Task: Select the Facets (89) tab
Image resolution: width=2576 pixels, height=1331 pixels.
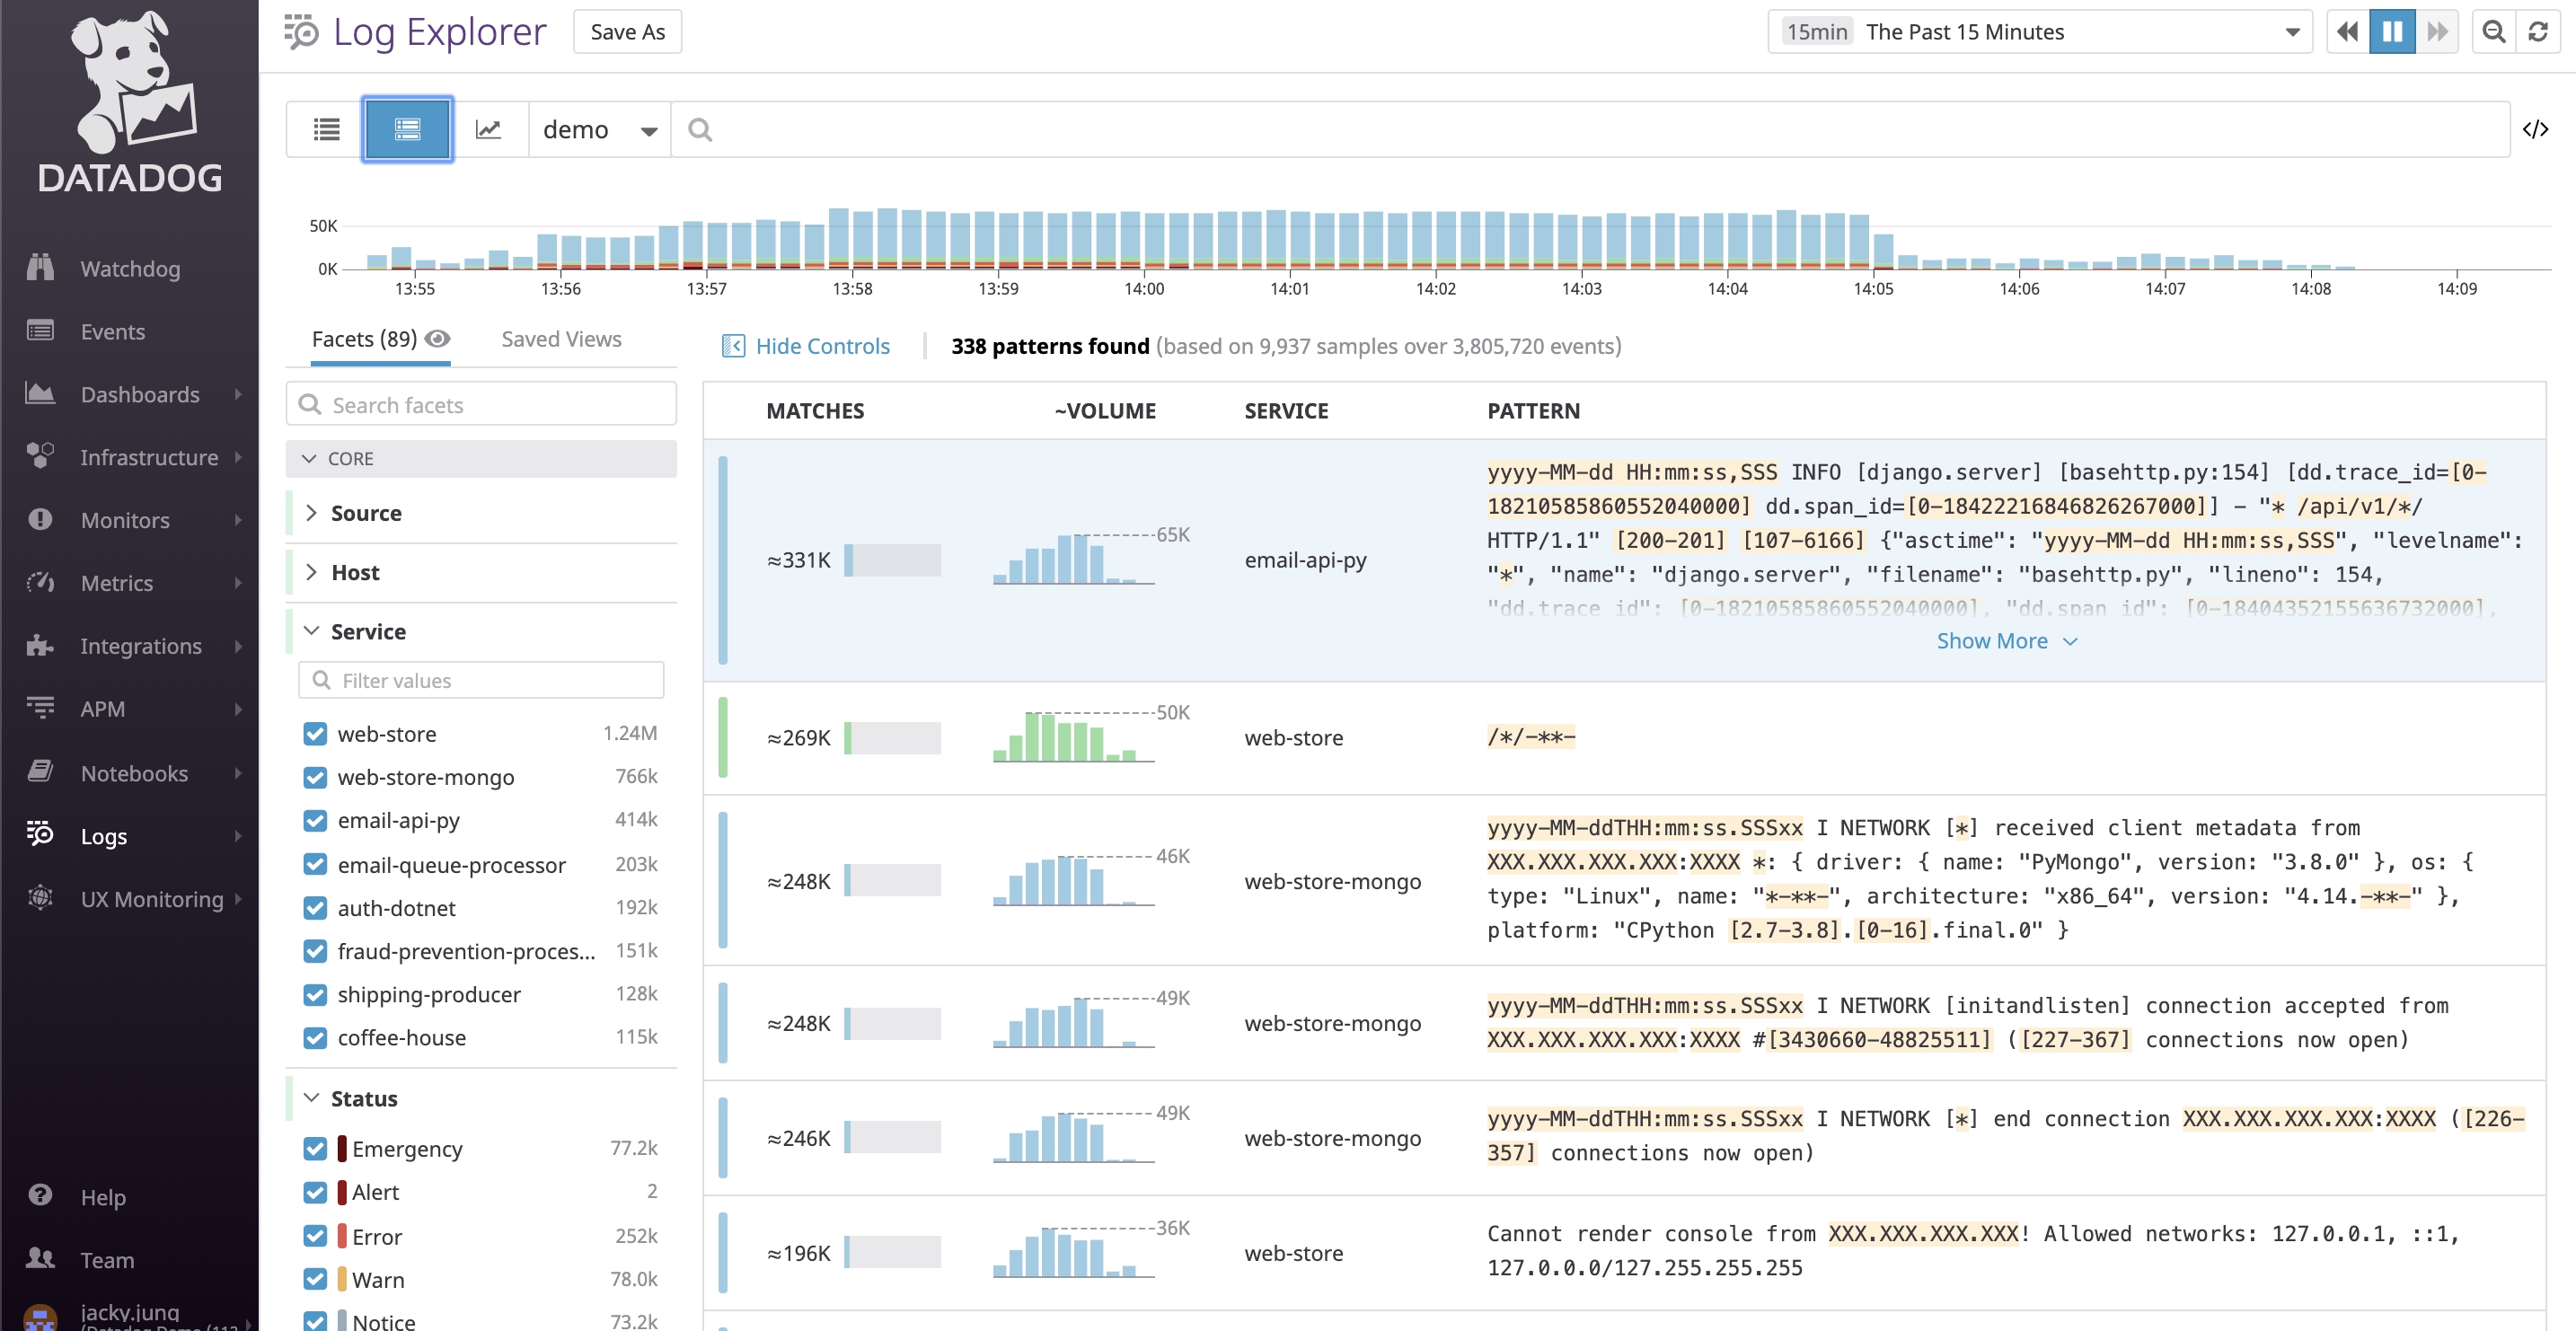Action: tap(365, 339)
